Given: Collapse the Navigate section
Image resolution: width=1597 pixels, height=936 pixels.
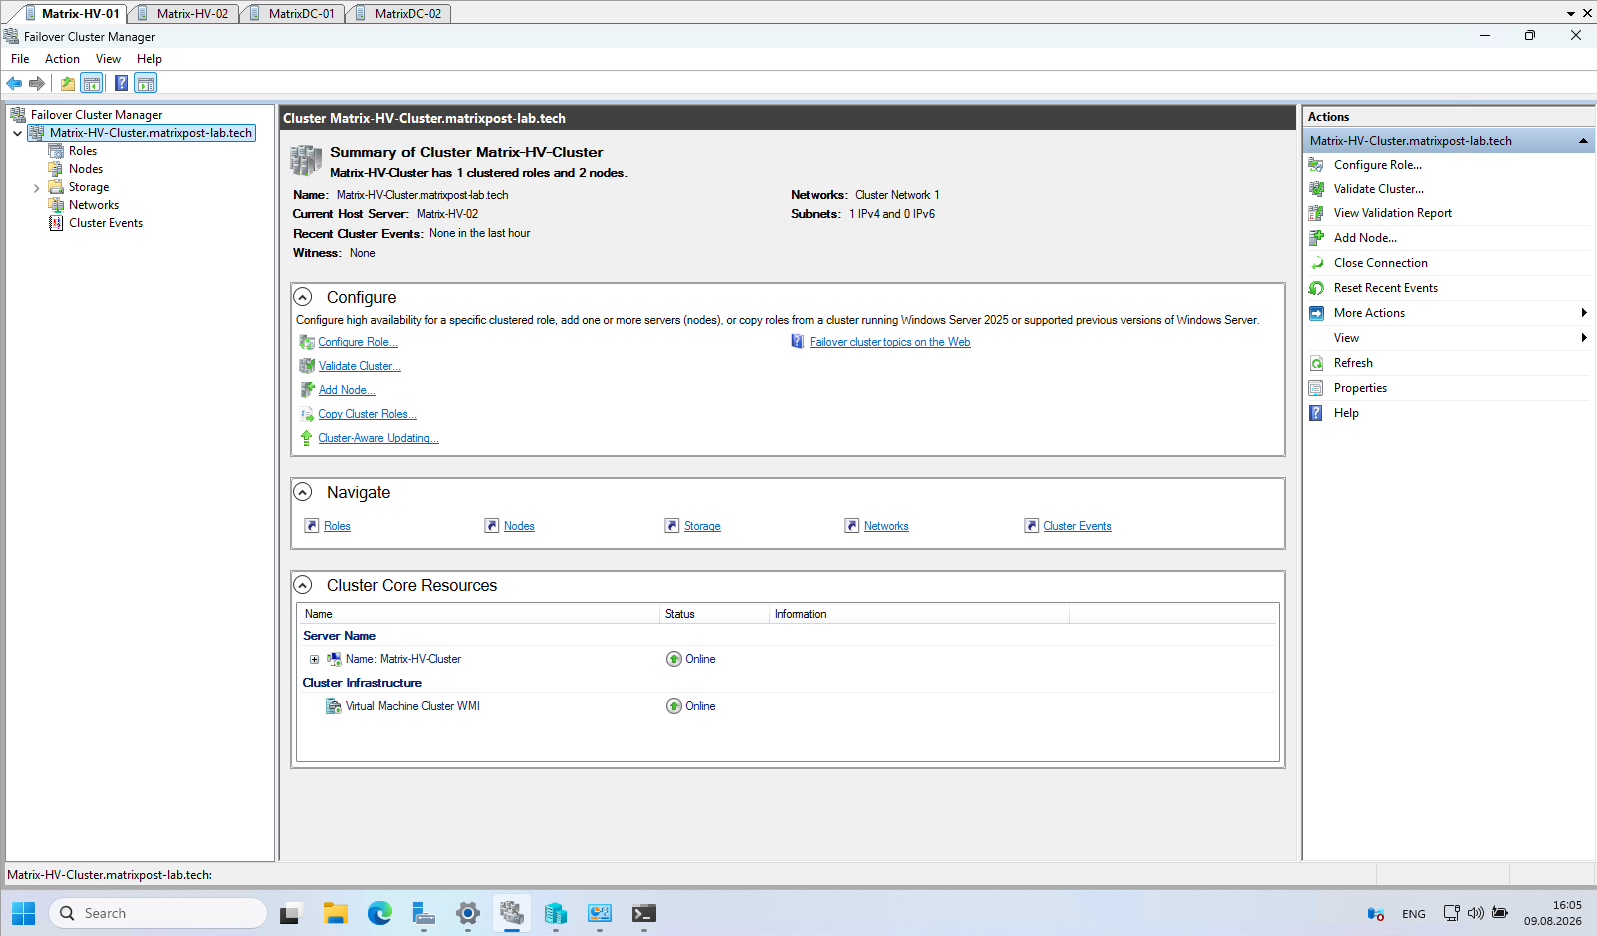Looking at the screenshot, I should 302,492.
